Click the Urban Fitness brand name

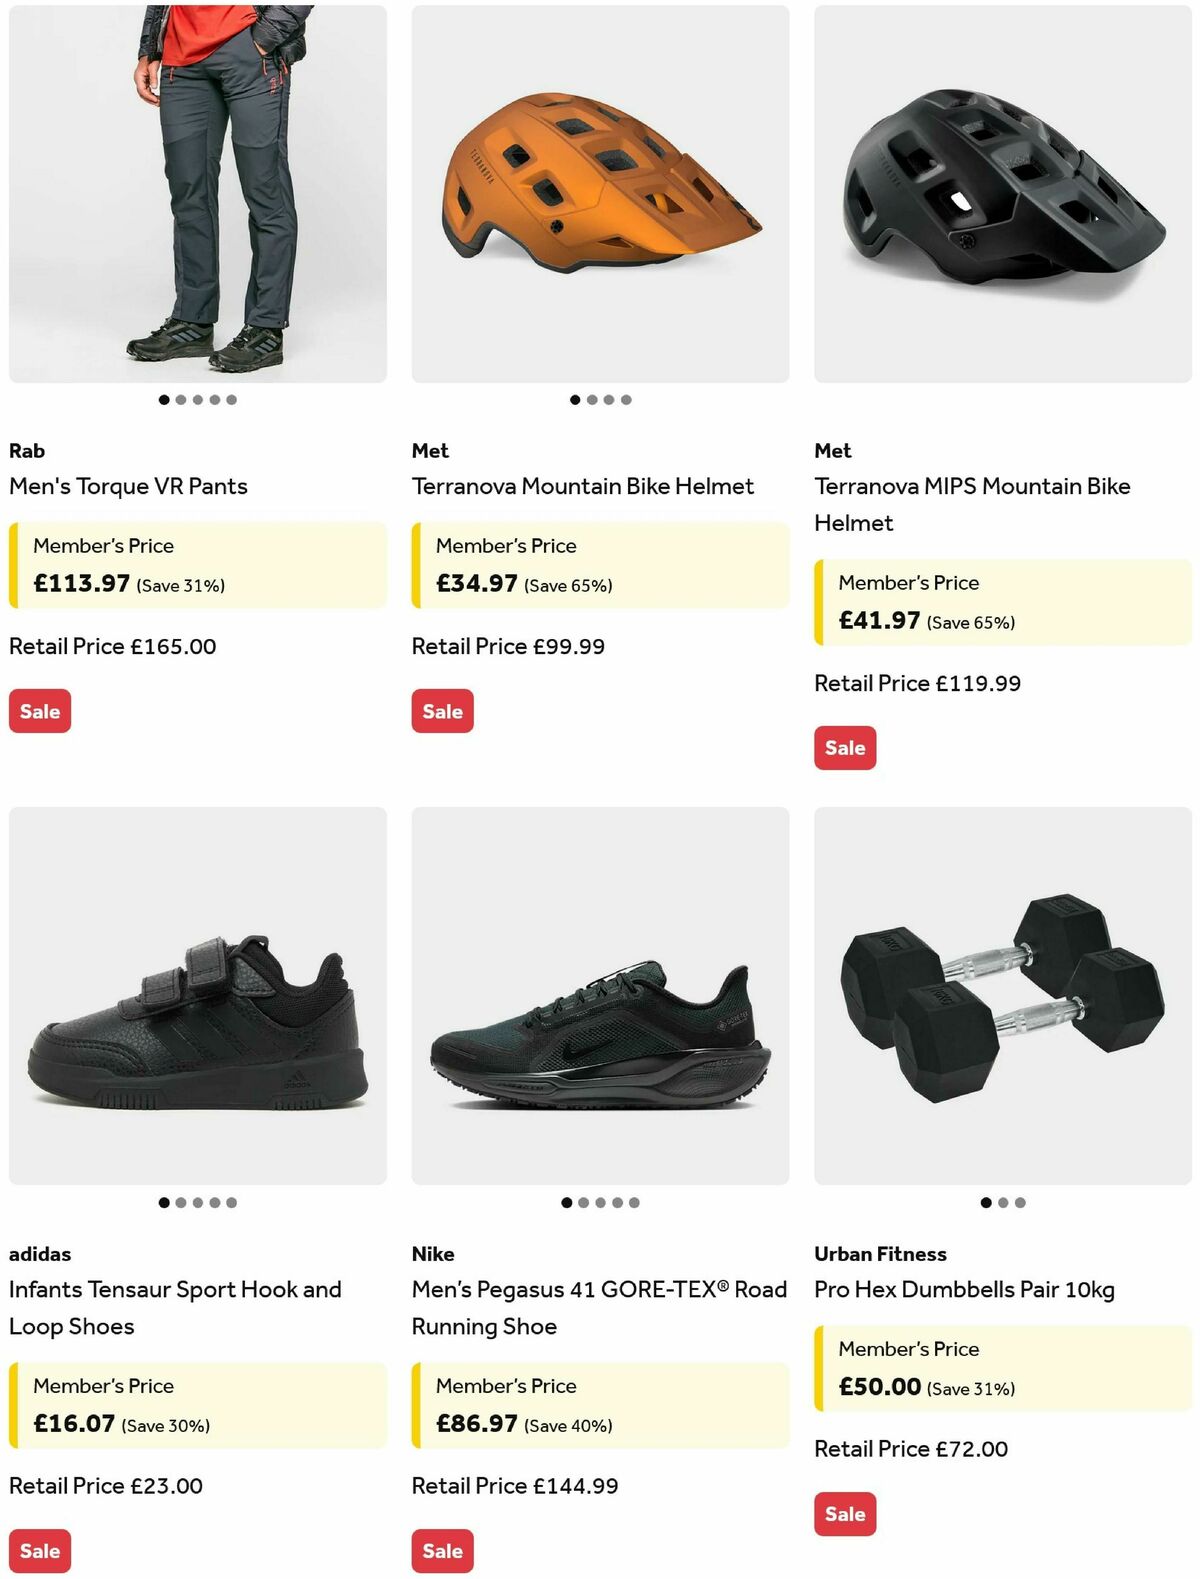click(879, 1253)
